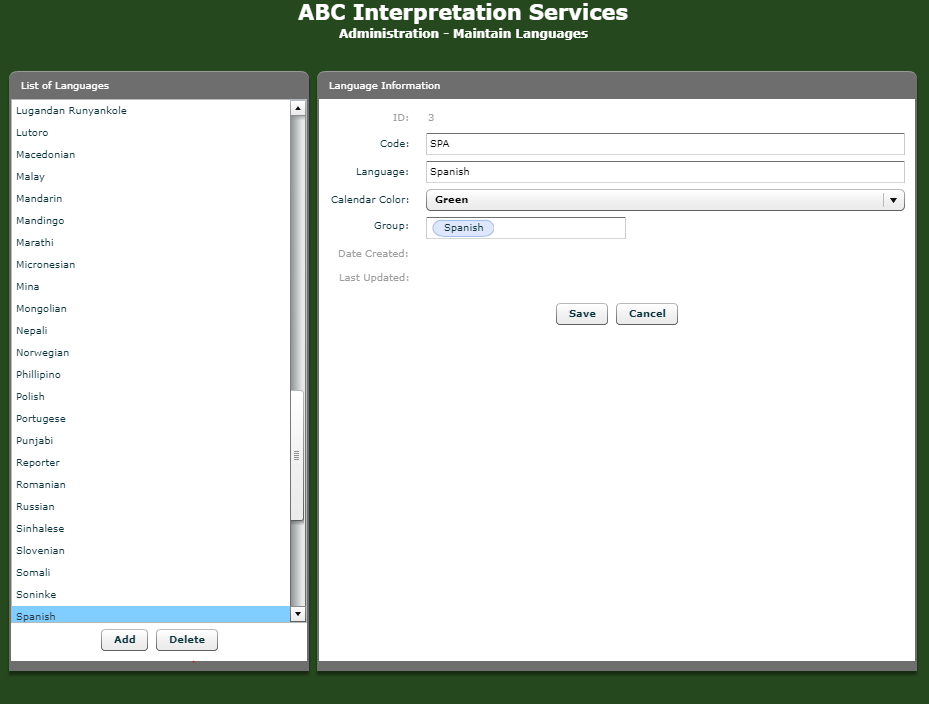The image size is (929, 704).
Task: Click the Delete language button
Action: [x=187, y=640]
